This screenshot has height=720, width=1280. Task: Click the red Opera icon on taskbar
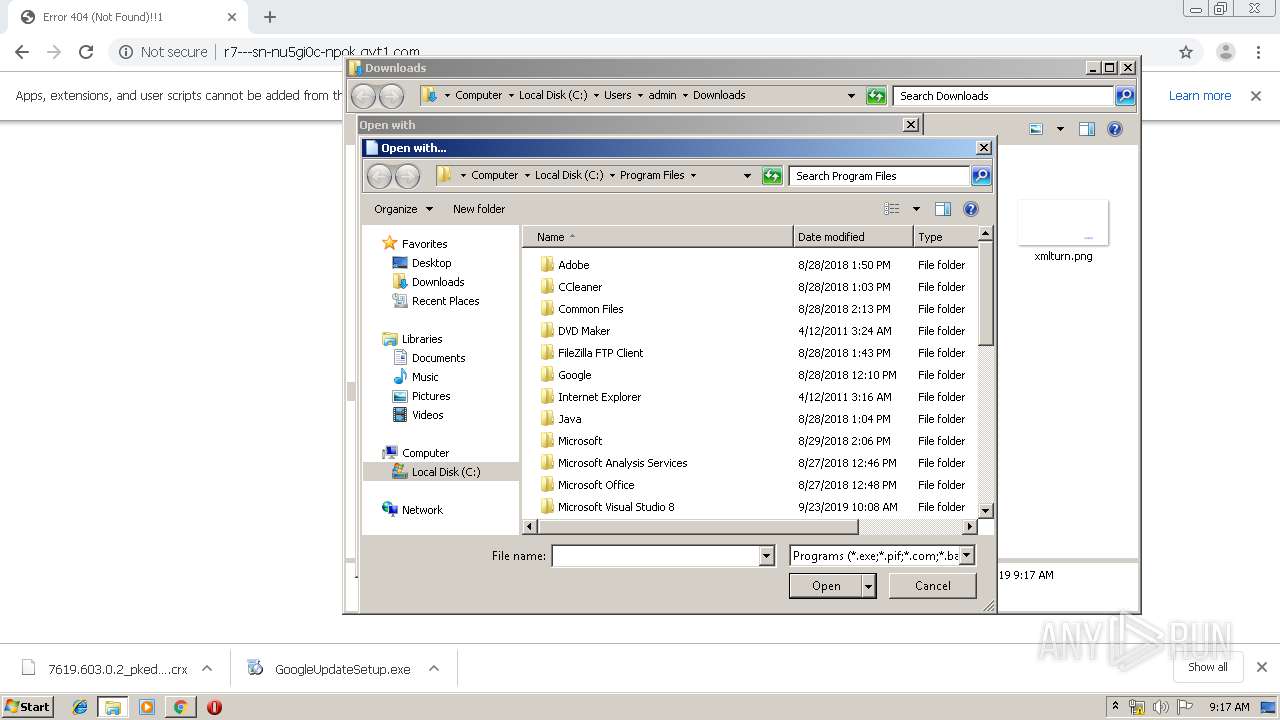214,707
